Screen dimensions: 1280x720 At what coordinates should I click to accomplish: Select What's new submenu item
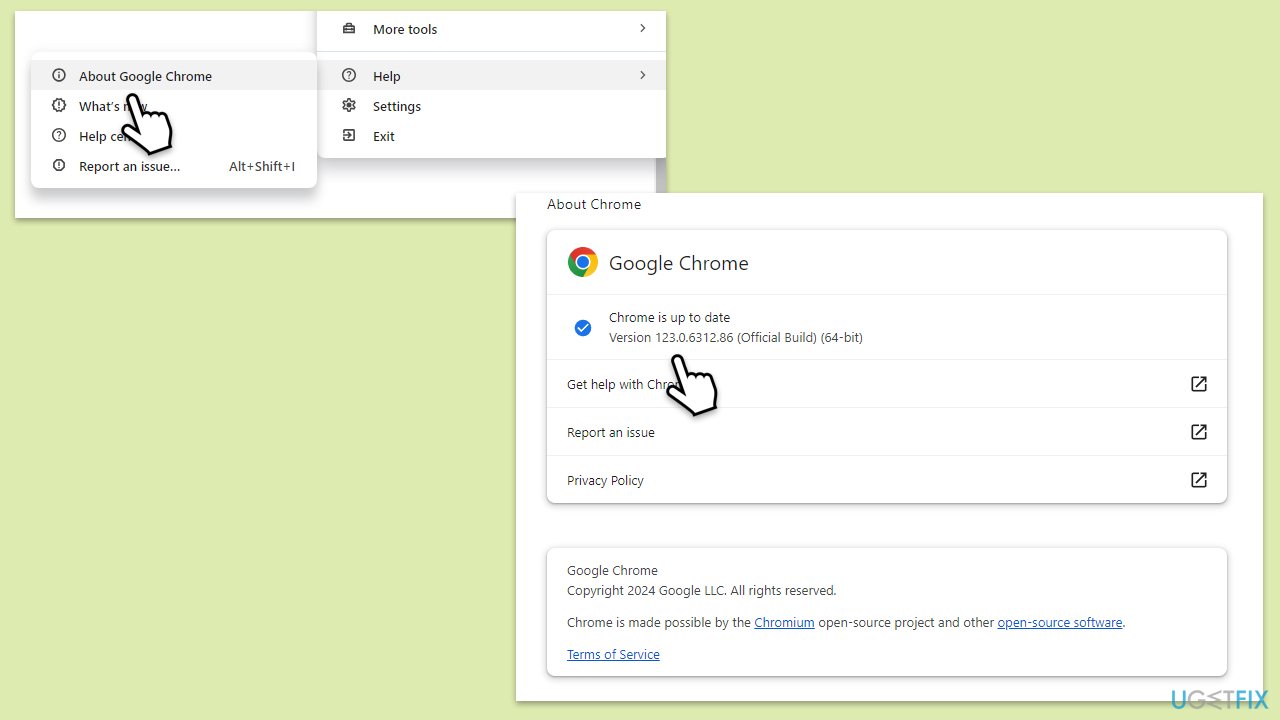174,106
